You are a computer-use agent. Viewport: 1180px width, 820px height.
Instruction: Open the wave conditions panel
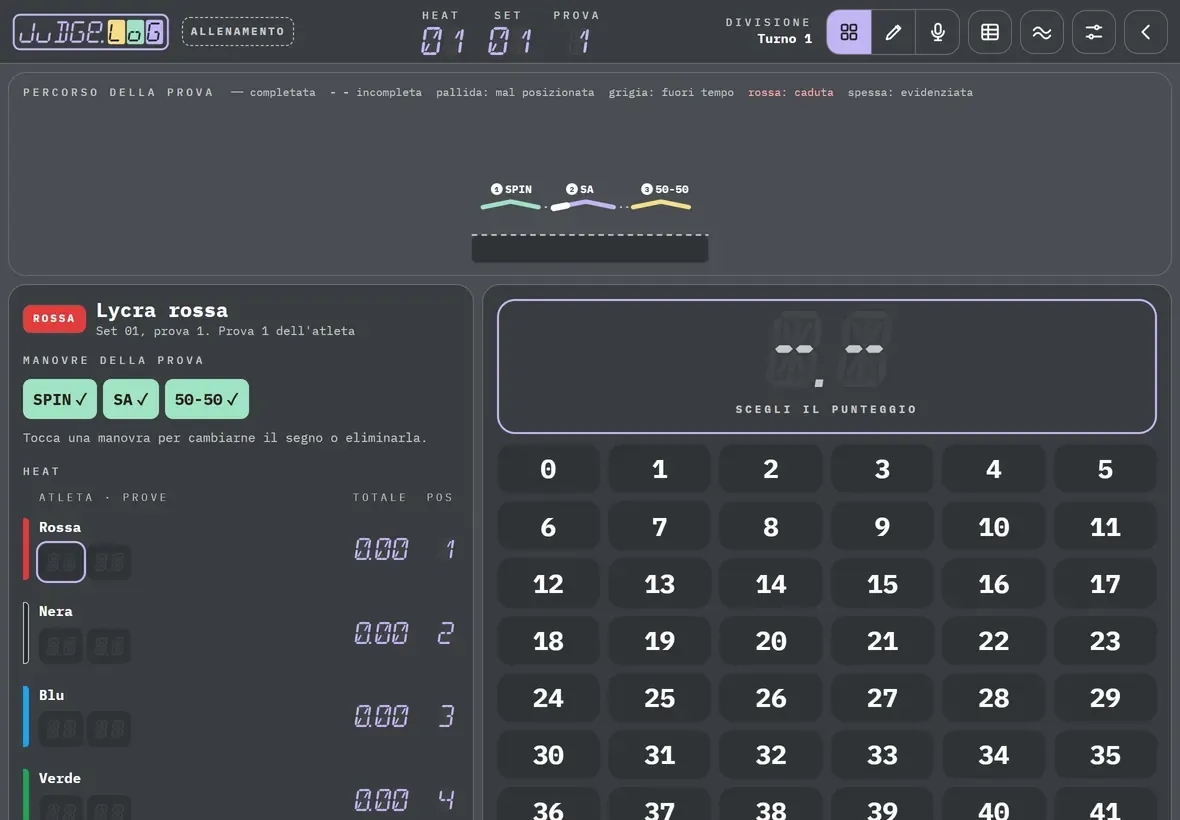(x=1042, y=32)
